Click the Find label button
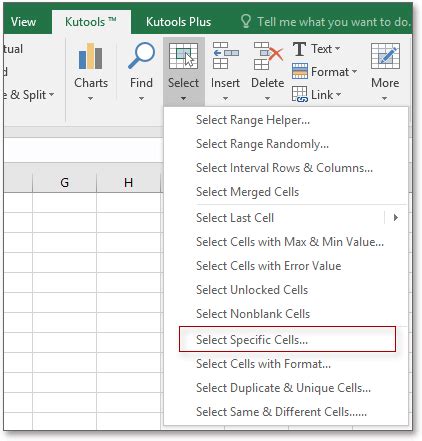 [141, 83]
